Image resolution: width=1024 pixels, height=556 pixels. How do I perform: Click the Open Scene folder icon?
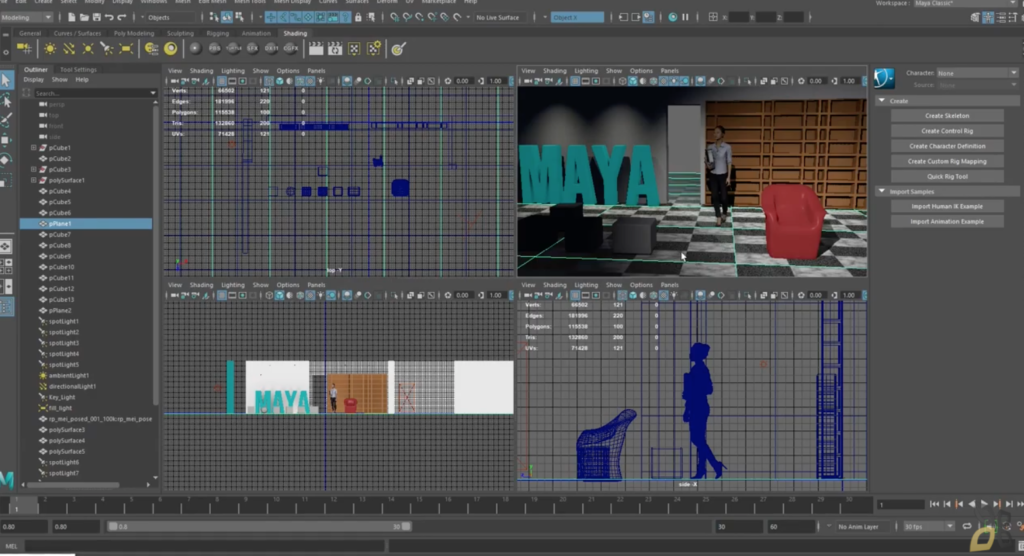84,18
